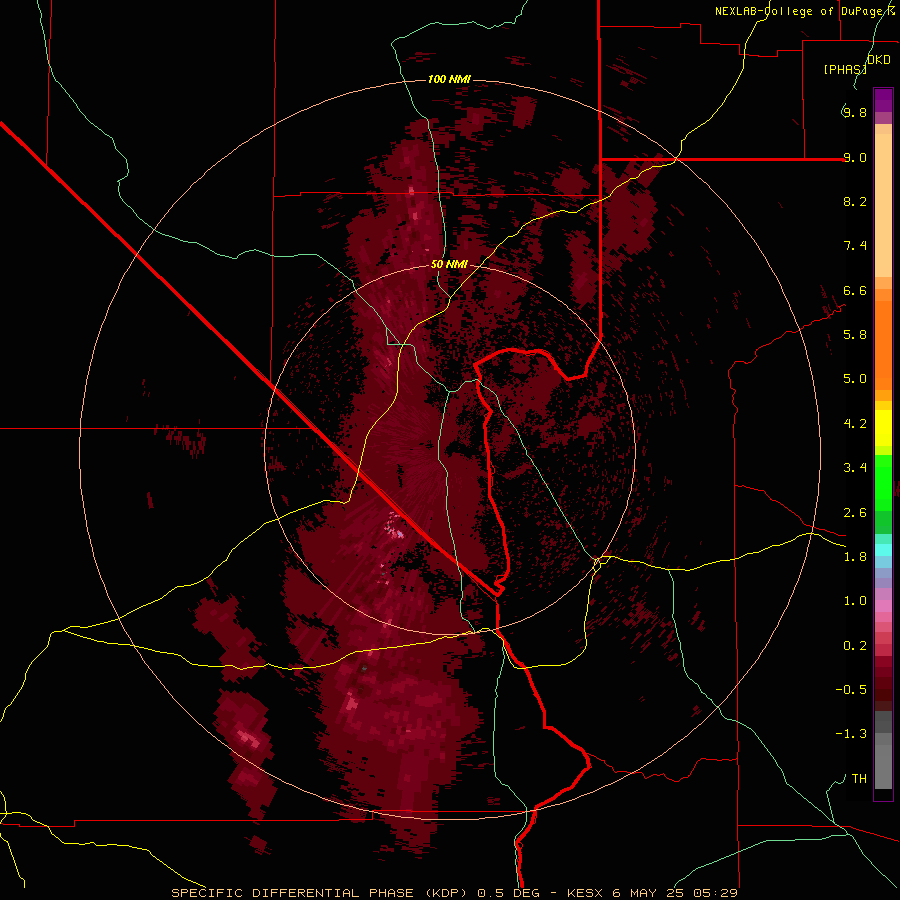Click the 8.2 value on the color scale
The image size is (900, 900).
point(855,201)
